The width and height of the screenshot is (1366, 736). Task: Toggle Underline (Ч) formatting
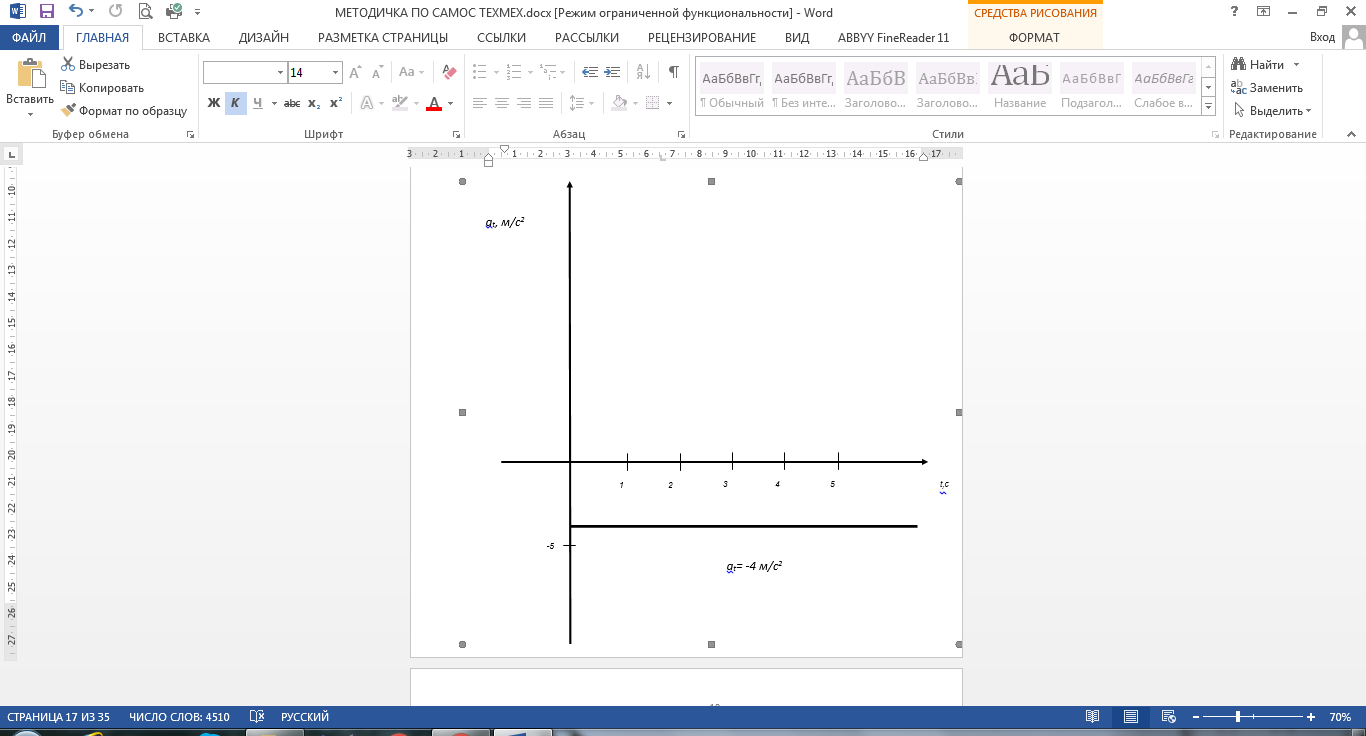tap(258, 103)
